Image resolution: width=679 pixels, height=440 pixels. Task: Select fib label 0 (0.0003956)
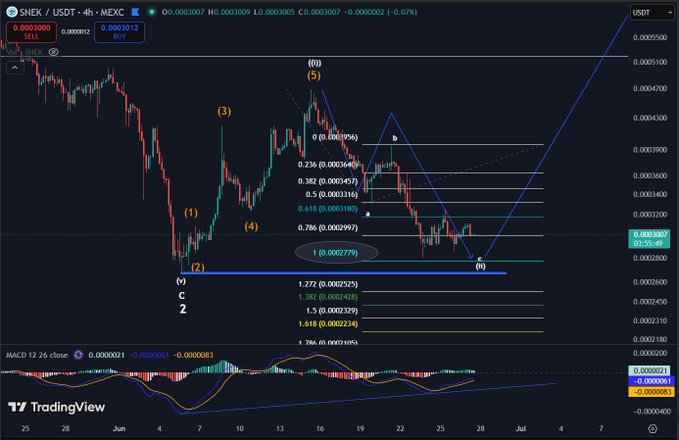point(335,137)
